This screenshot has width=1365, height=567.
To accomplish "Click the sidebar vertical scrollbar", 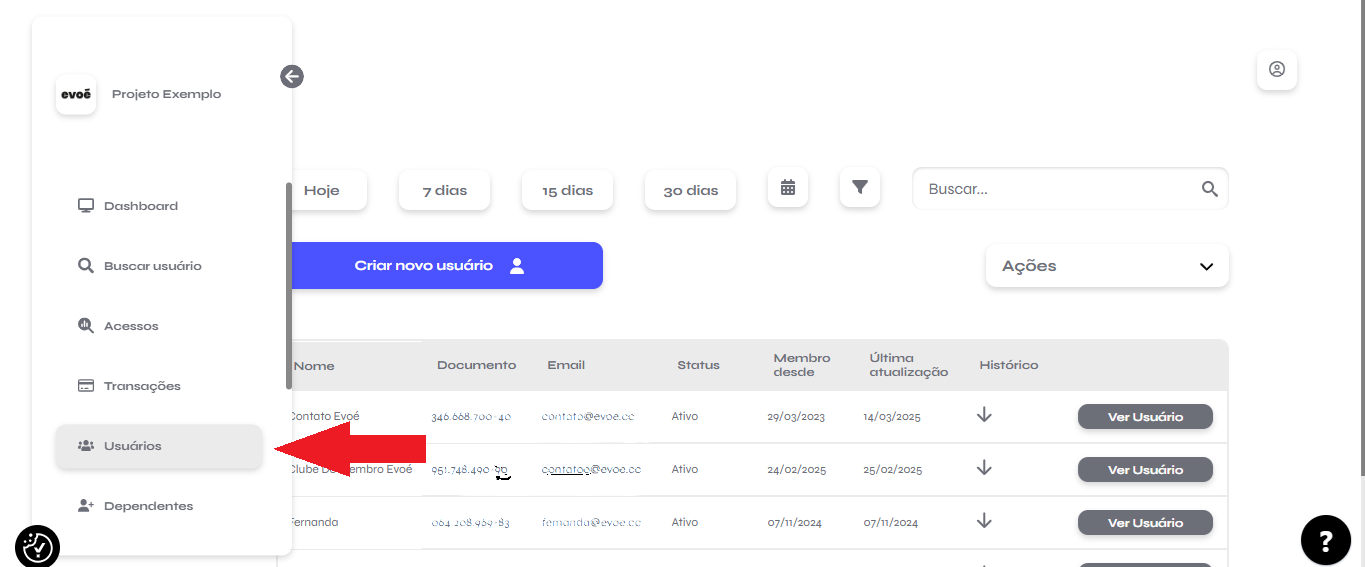I will [x=289, y=286].
